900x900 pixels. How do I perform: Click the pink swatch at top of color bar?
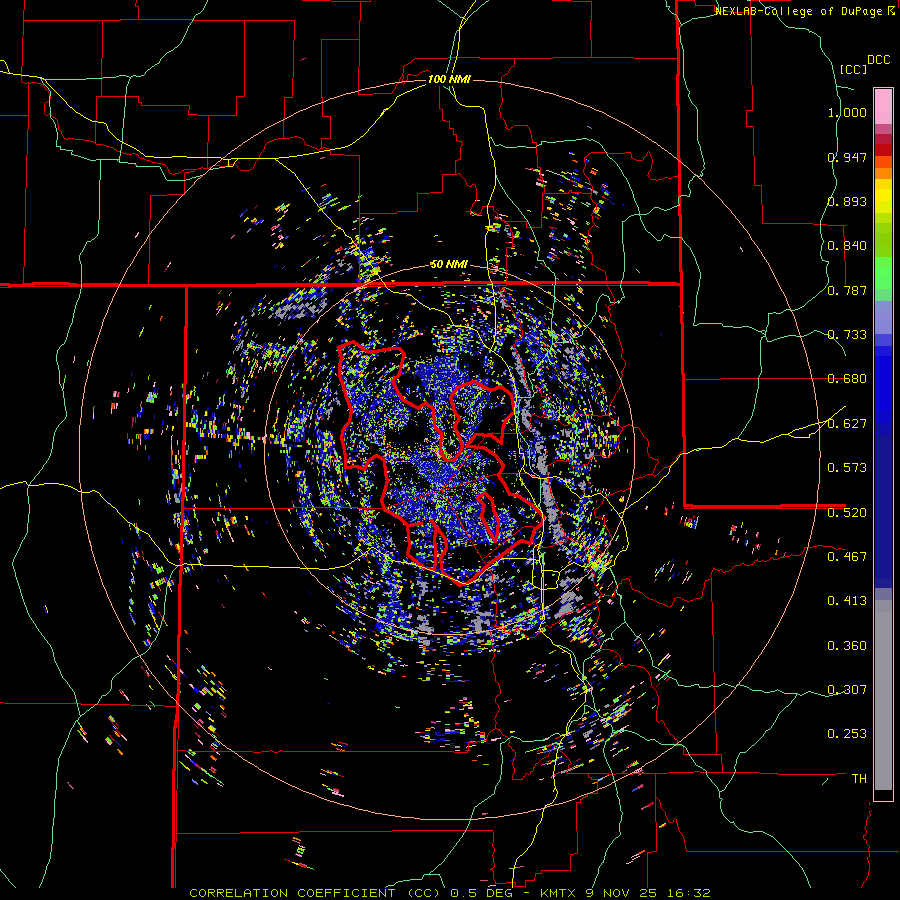883,106
